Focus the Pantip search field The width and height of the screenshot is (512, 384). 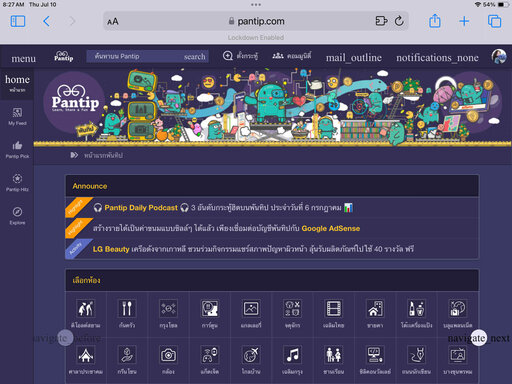coord(147,56)
